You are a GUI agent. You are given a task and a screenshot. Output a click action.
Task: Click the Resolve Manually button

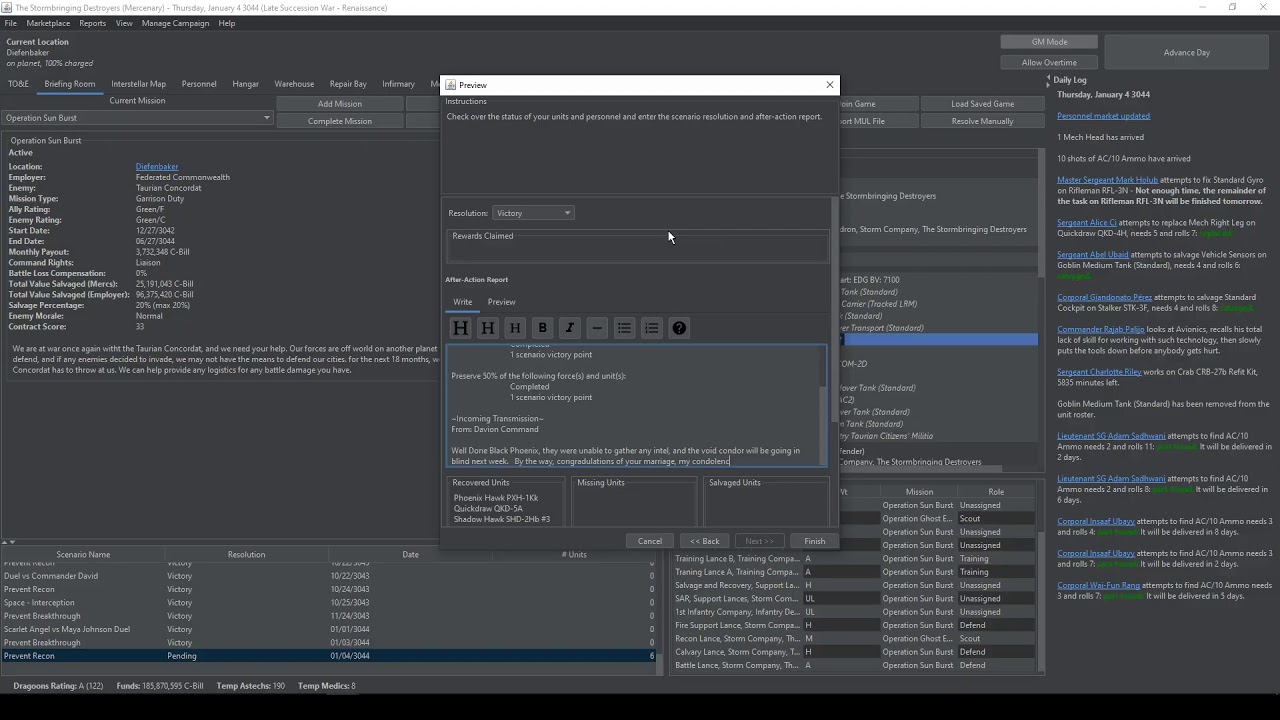[x=982, y=121]
